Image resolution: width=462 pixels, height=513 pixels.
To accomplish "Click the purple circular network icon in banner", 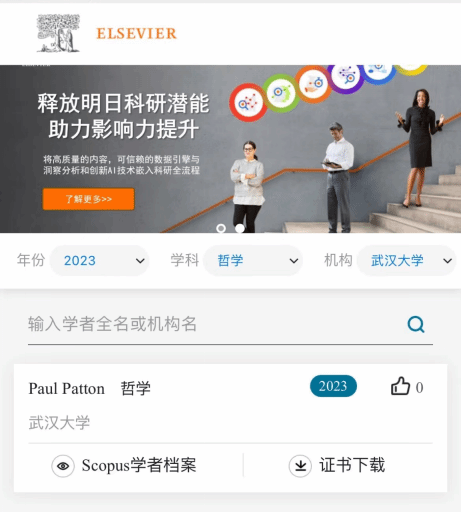I will tap(346, 77).
